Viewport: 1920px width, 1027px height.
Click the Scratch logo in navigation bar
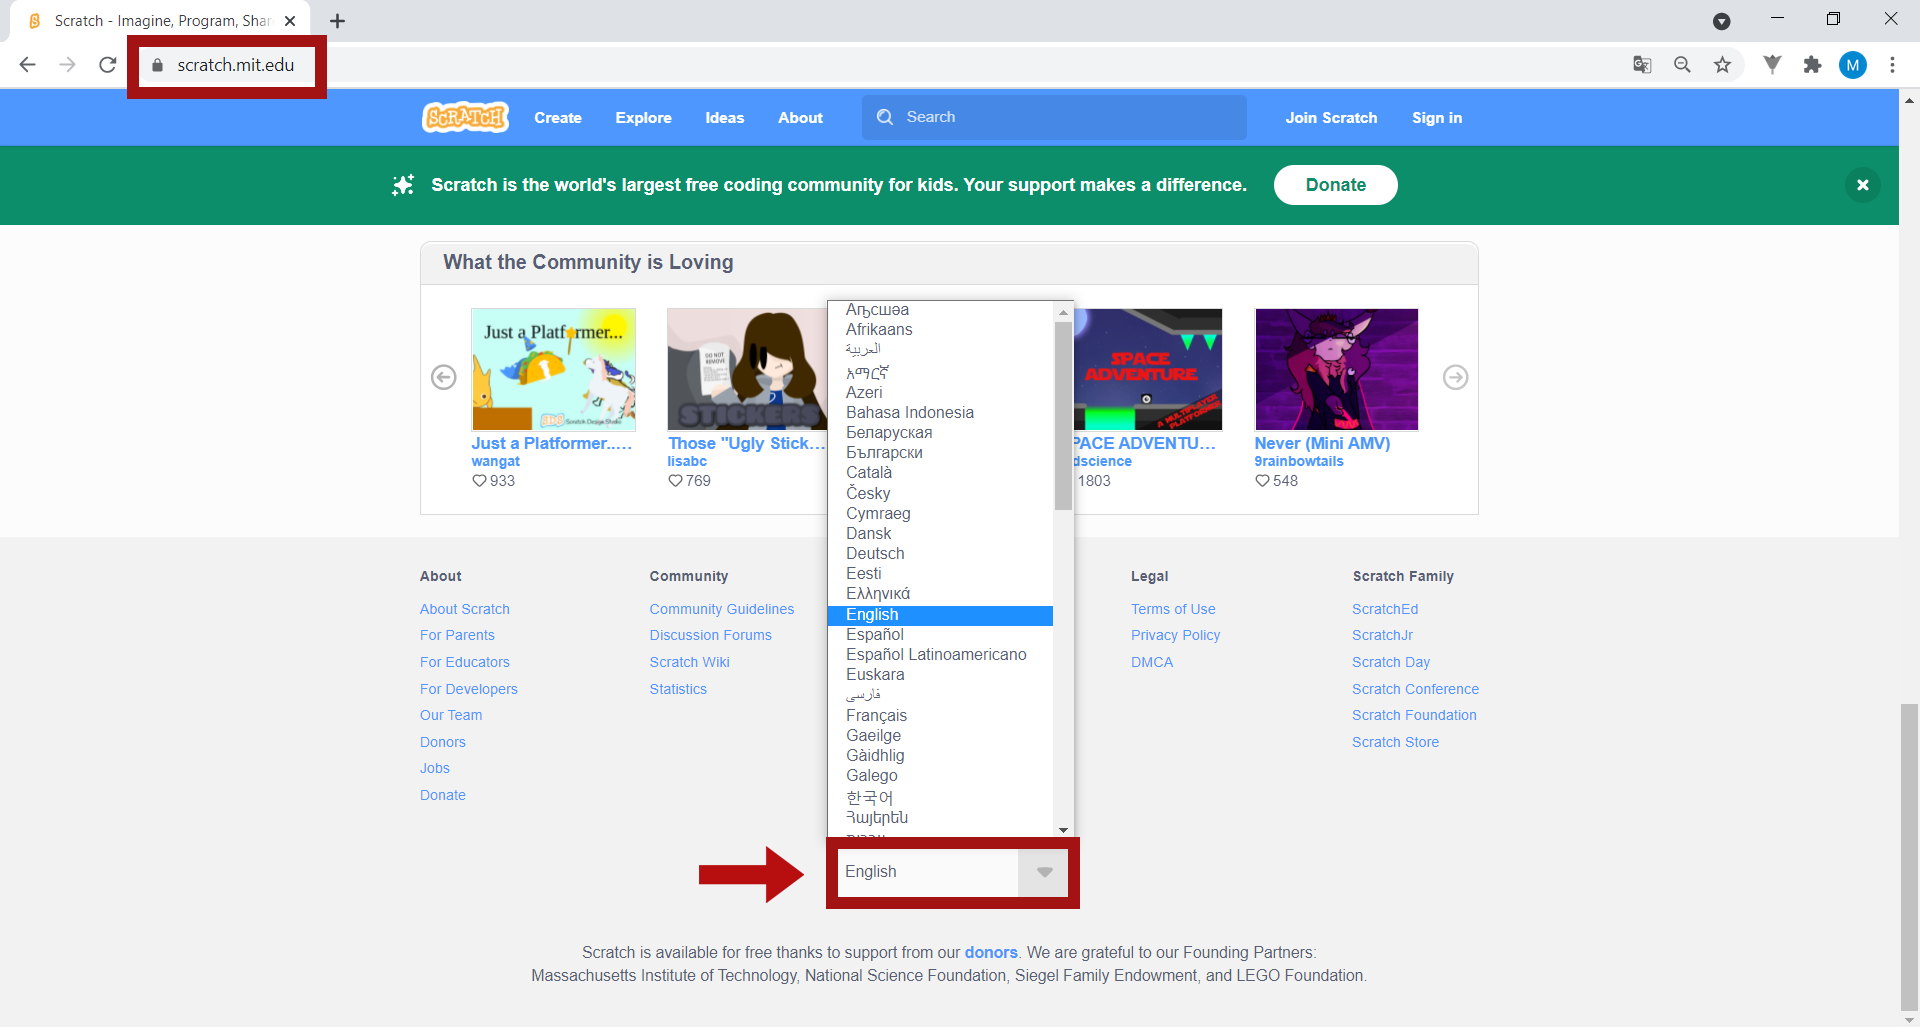(x=466, y=117)
